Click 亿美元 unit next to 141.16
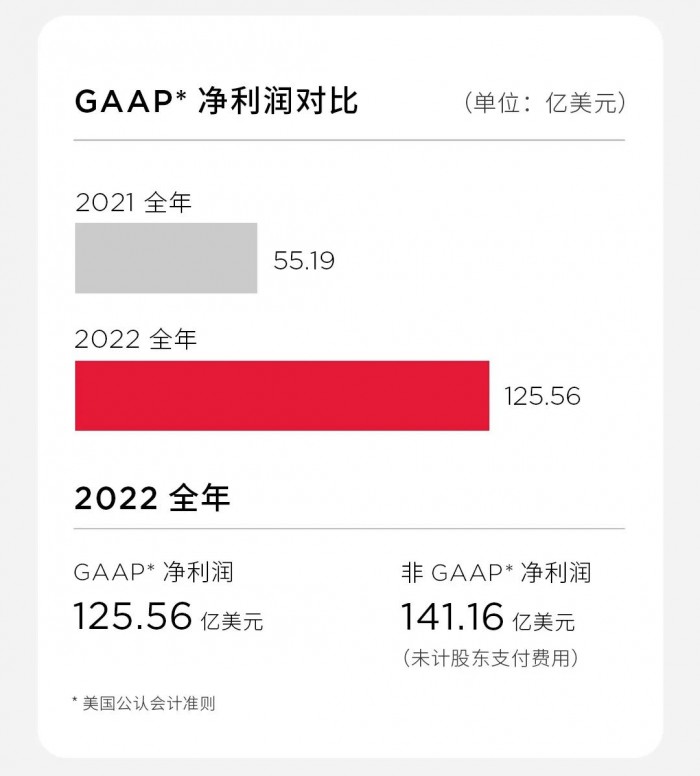The width and height of the screenshot is (700, 776). pyautogui.click(x=544, y=622)
